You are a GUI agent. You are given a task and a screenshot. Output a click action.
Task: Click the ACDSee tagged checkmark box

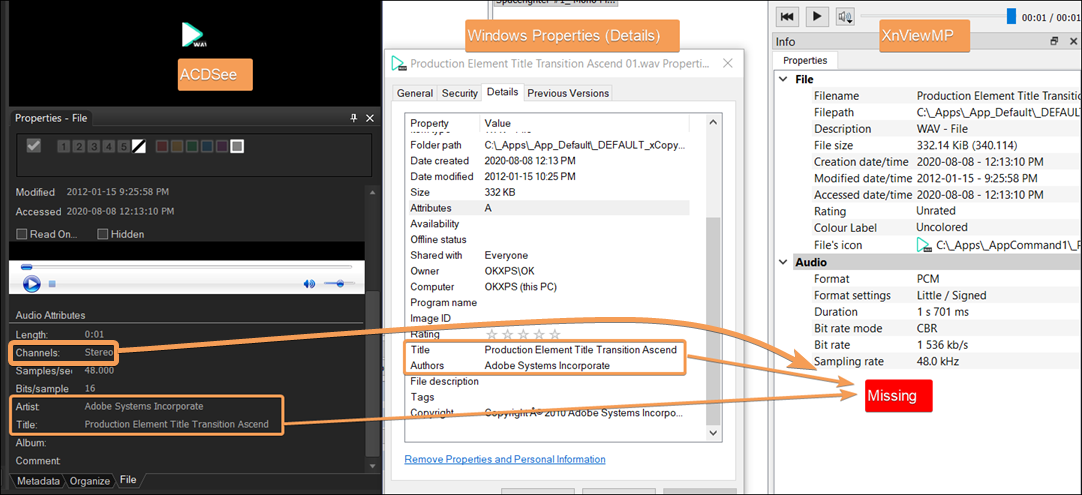pos(34,146)
